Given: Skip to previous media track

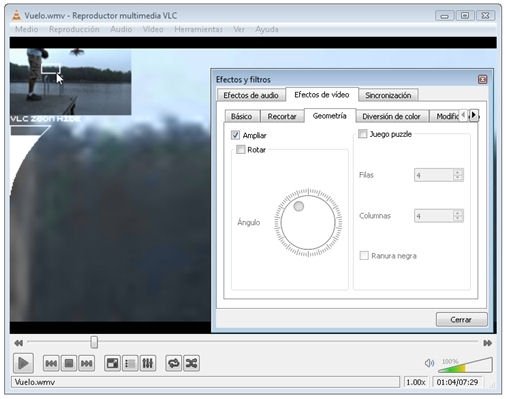Looking at the screenshot, I should [51, 363].
